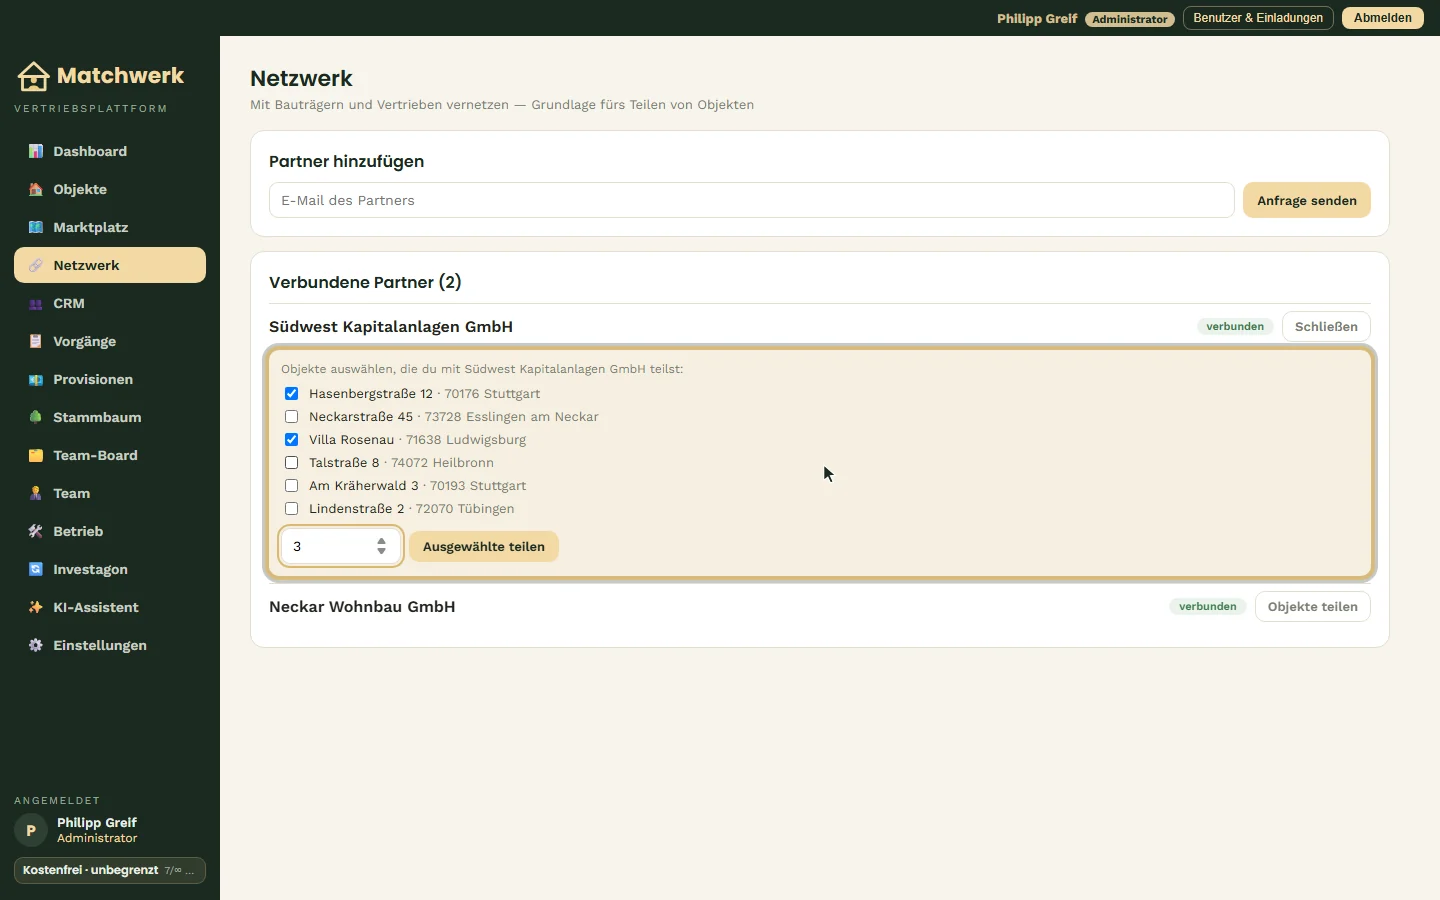Check the Neckarstraße 45 checkbox
This screenshot has width=1440, height=900.
tap(291, 417)
